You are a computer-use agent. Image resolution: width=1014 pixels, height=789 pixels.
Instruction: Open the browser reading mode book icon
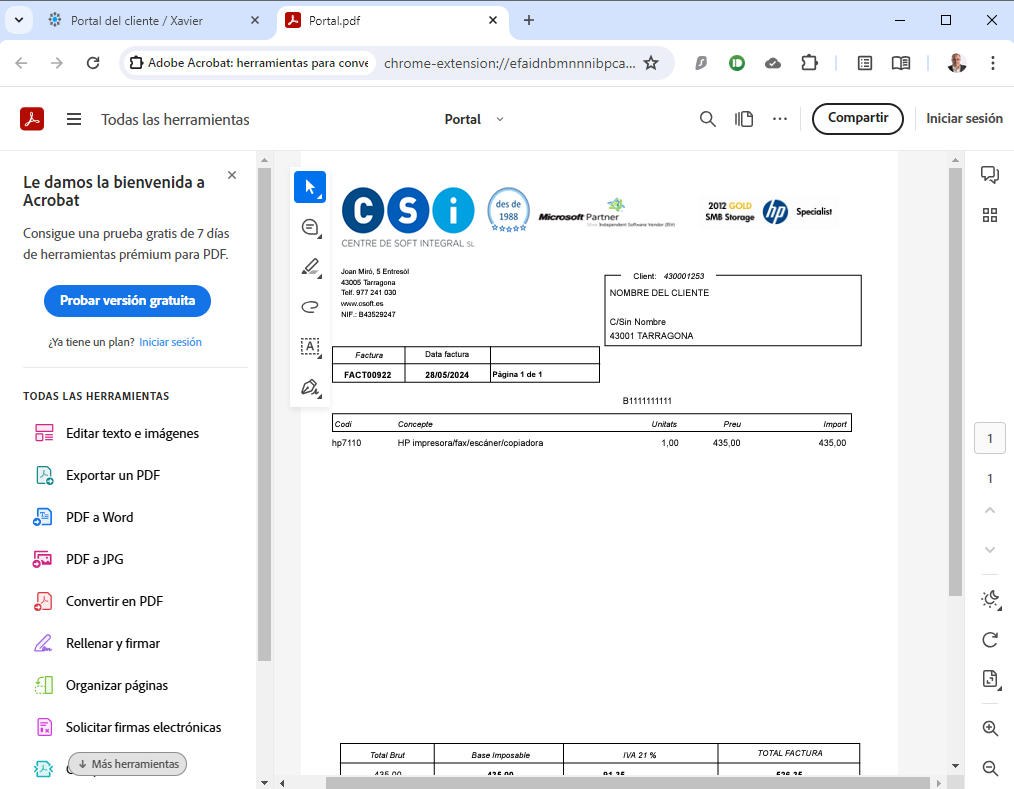901,63
